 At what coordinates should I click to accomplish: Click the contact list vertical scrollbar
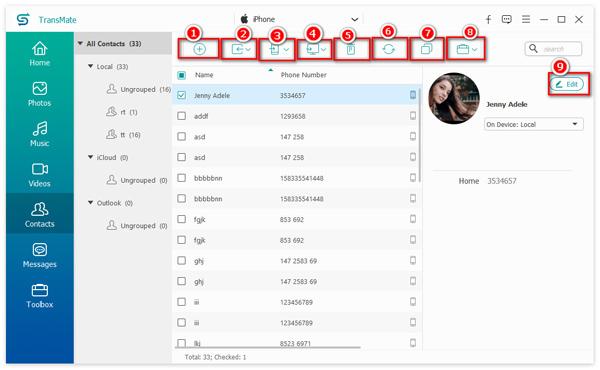420,135
